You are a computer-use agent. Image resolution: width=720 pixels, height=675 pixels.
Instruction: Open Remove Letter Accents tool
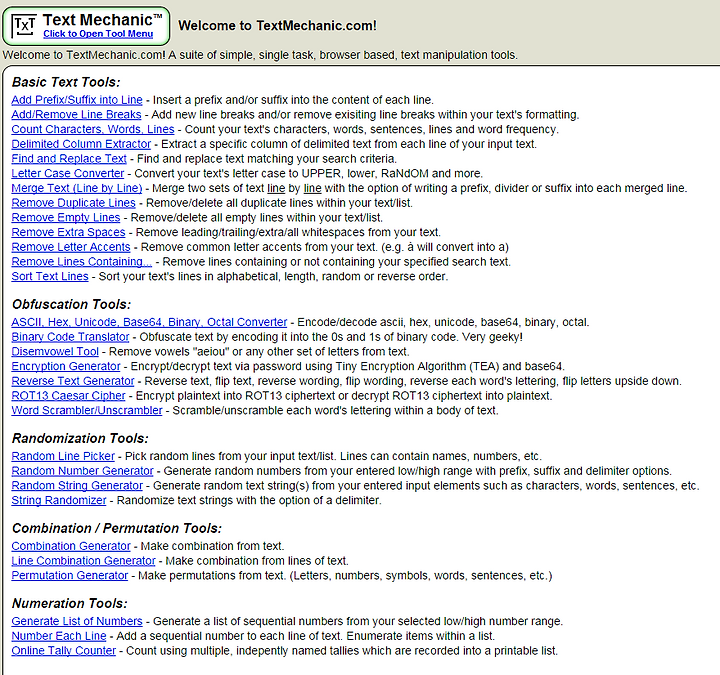71,247
